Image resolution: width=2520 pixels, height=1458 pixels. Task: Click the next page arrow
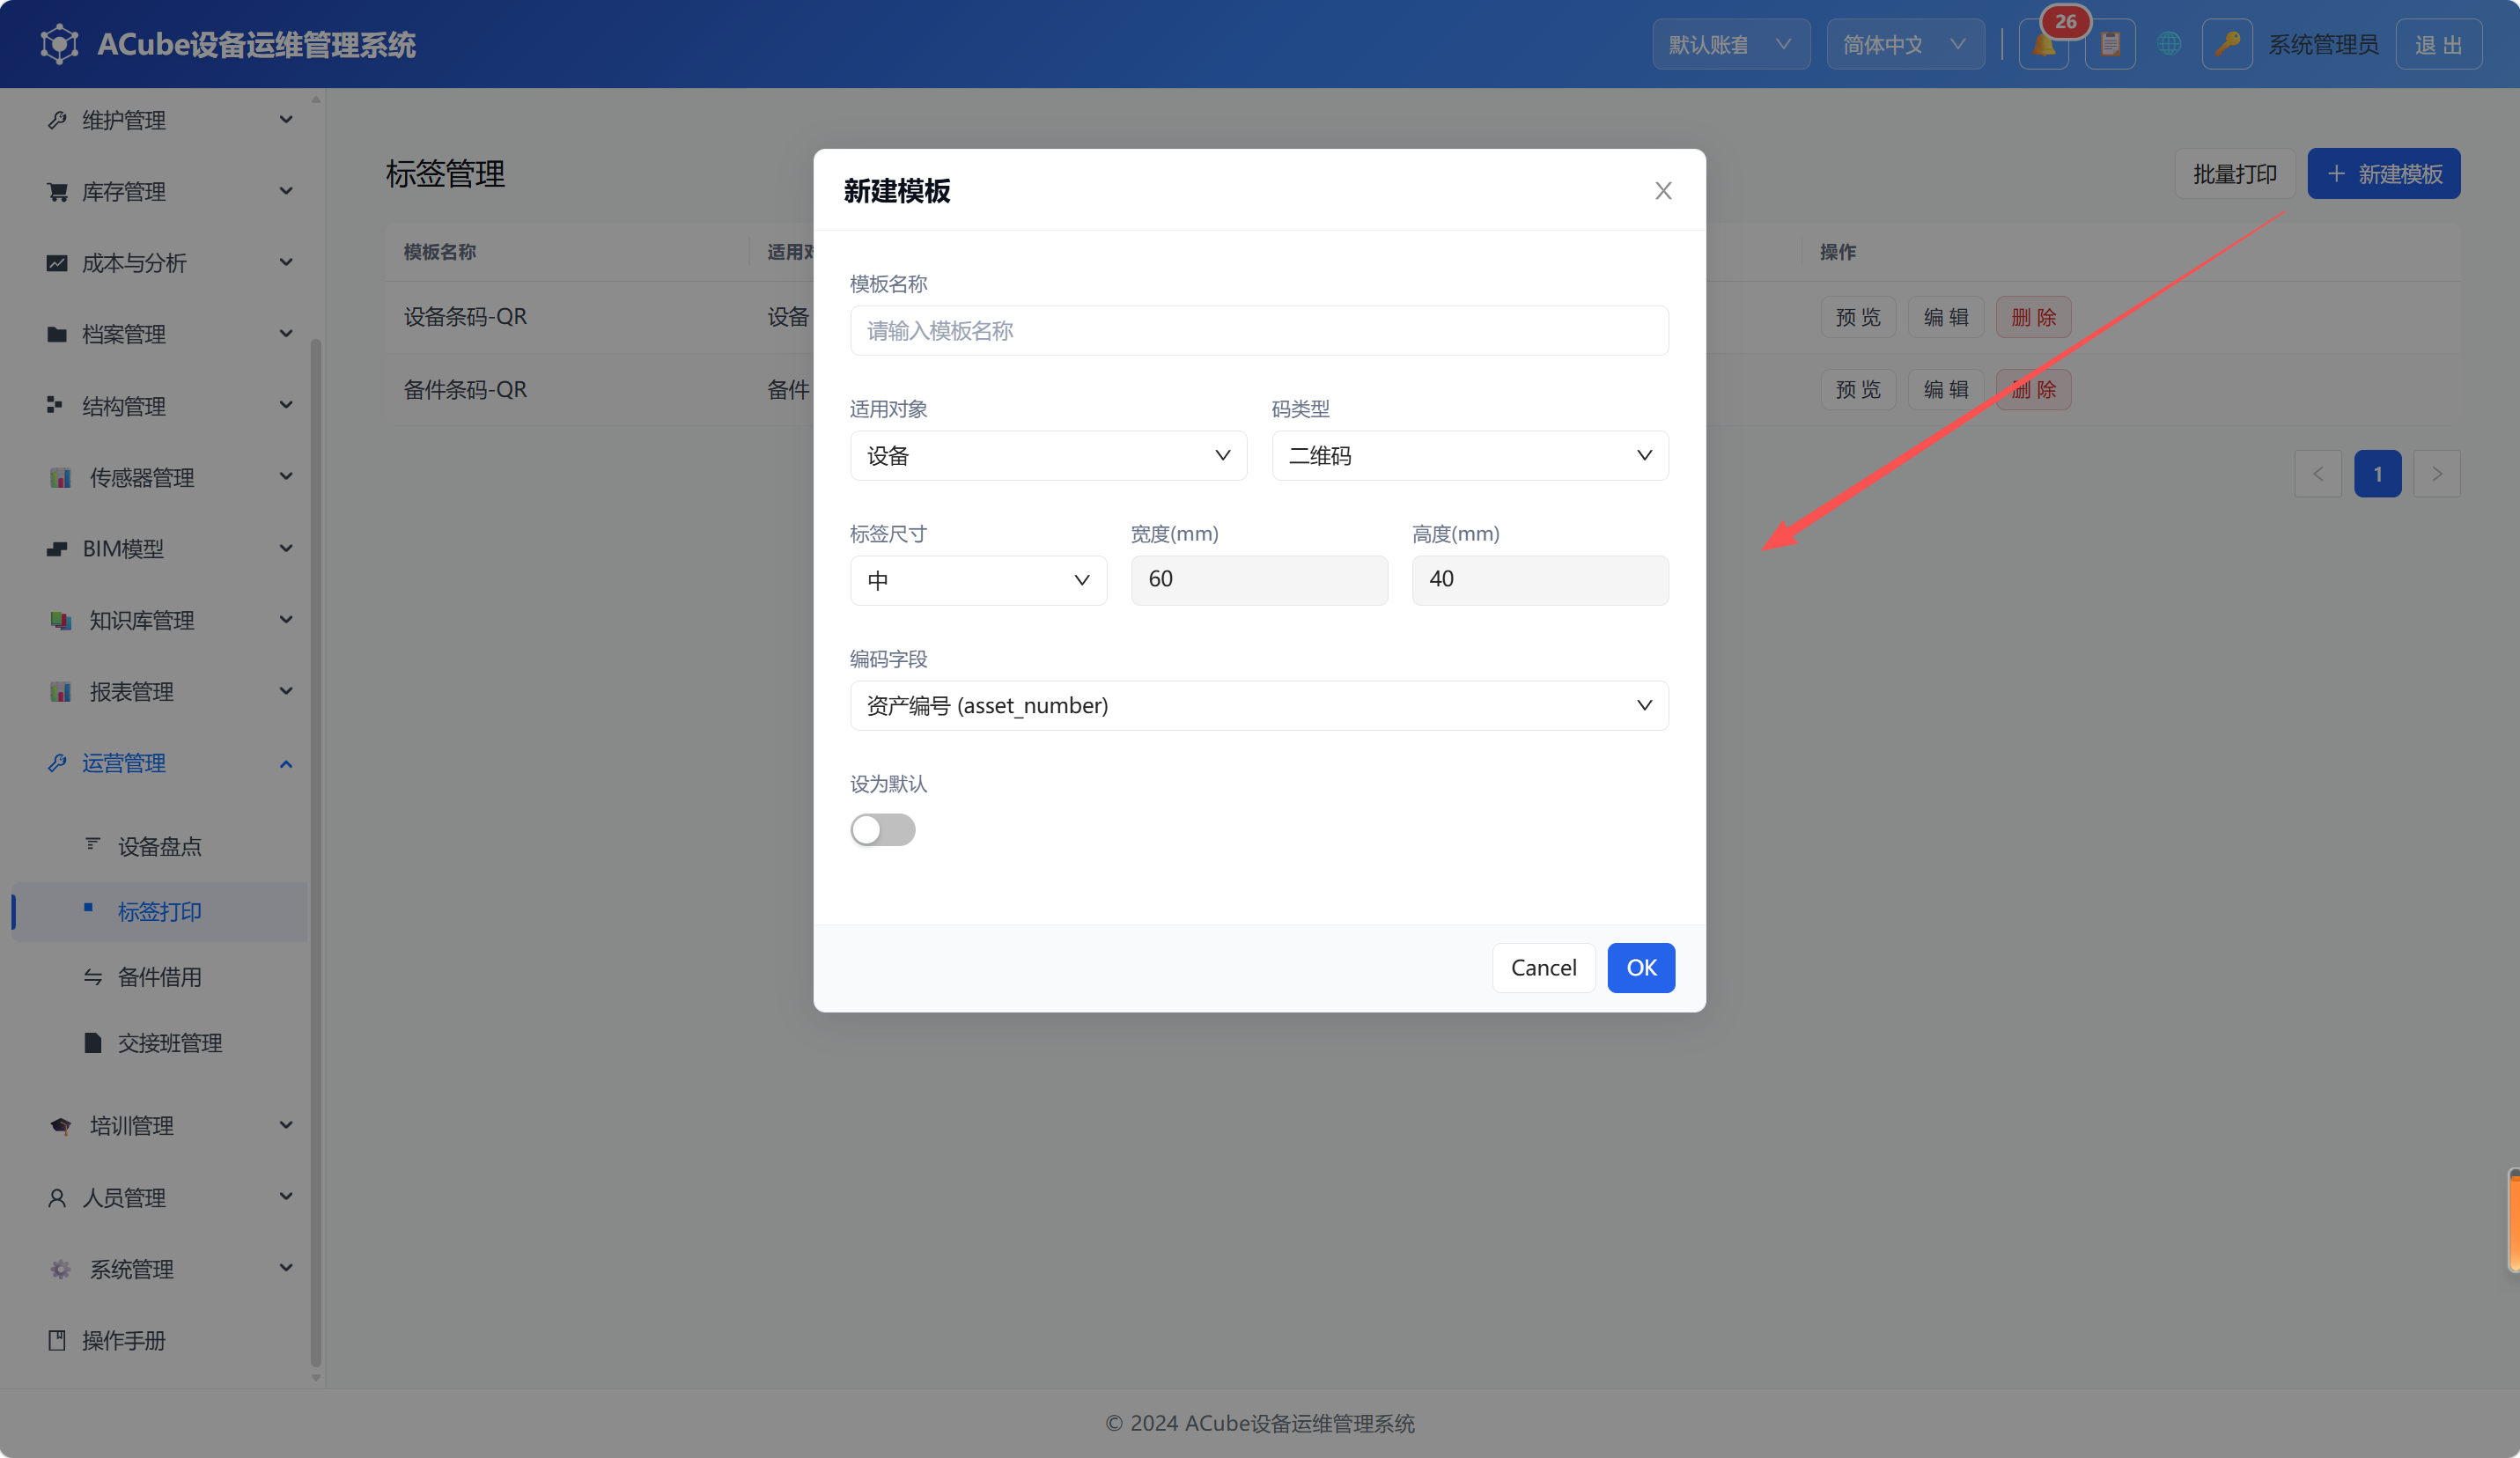[x=2436, y=474]
